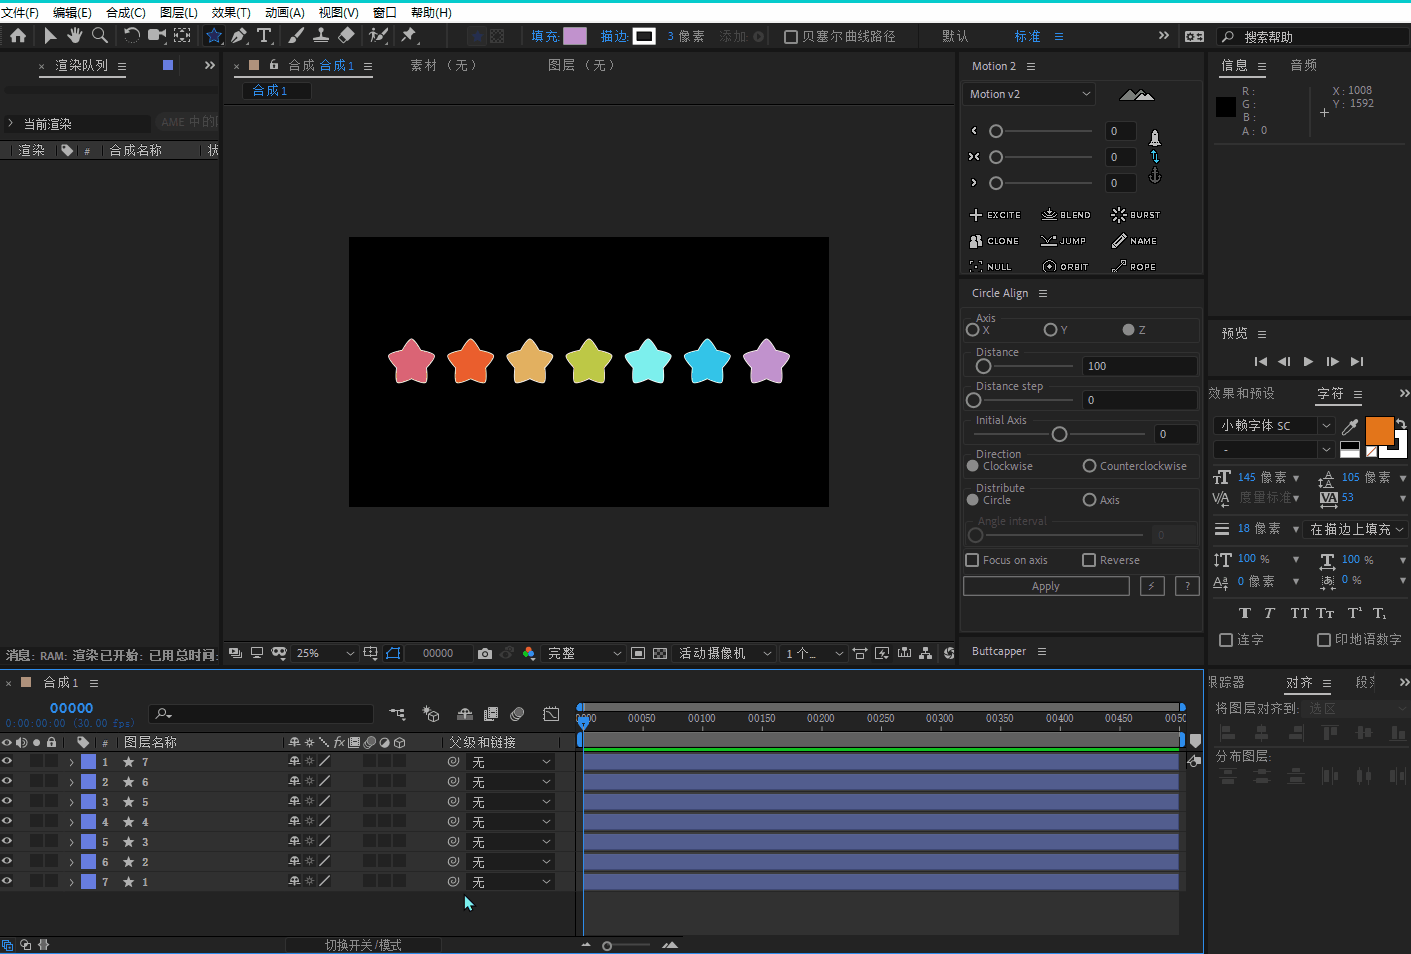Select the Eraser tool
1411x954 pixels.
click(346, 35)
